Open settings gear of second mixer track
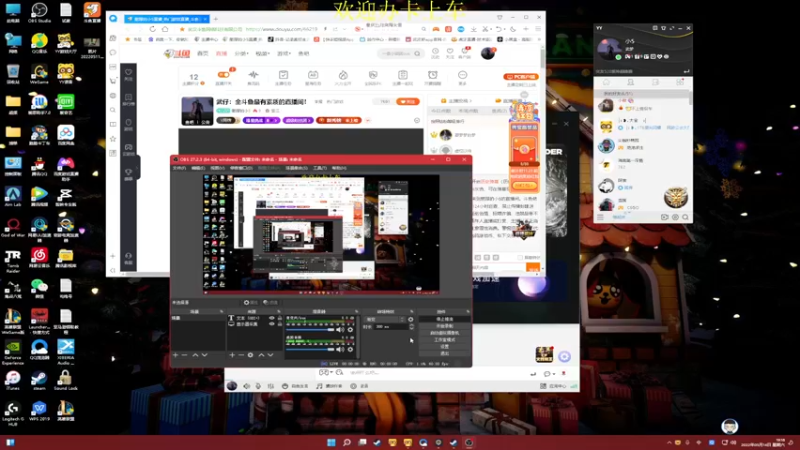Screen dimensions: 800x450 pyautogui.click(x=350, y=349)
